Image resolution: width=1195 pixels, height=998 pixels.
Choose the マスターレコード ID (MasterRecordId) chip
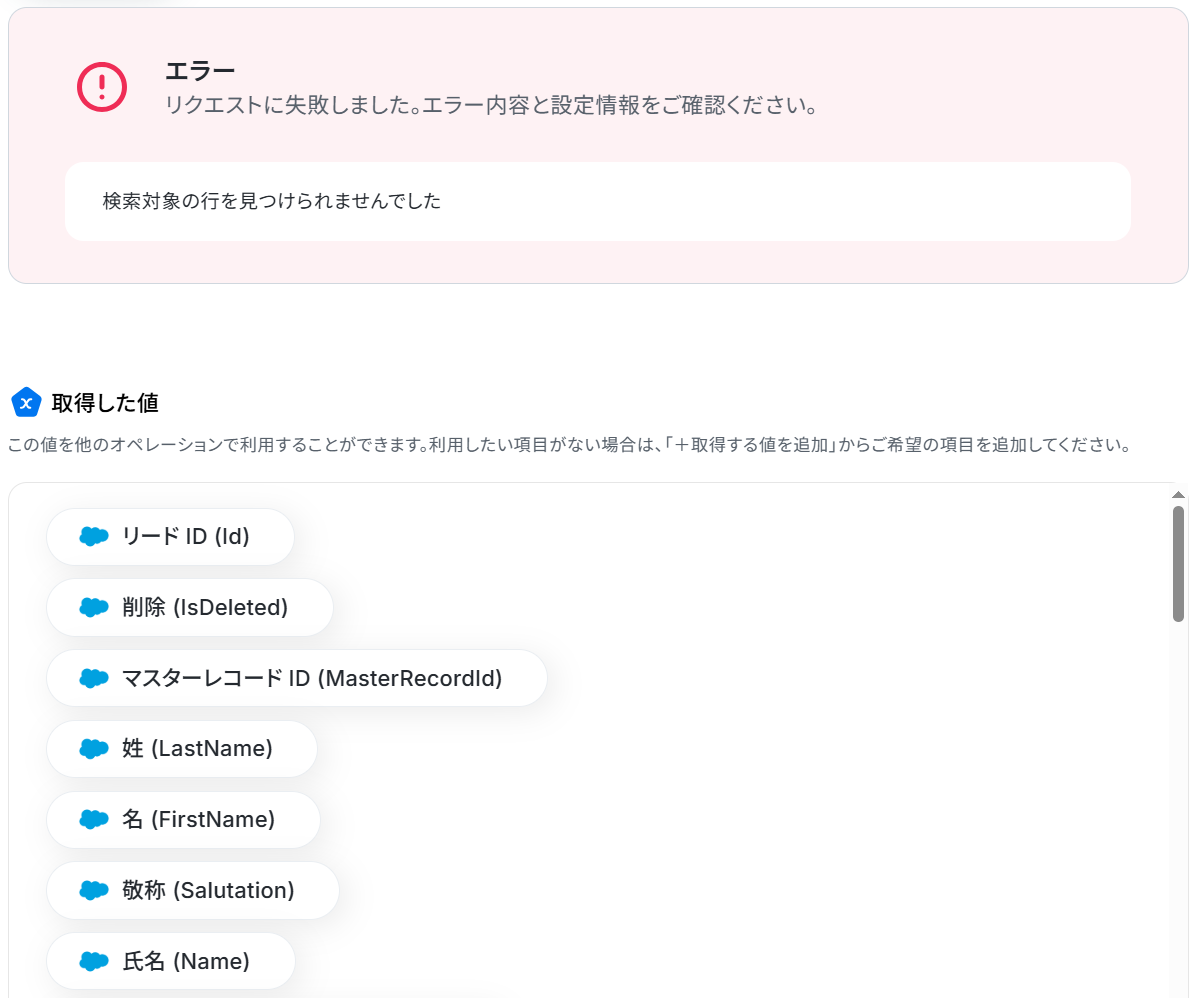click(x=311, y=678)
